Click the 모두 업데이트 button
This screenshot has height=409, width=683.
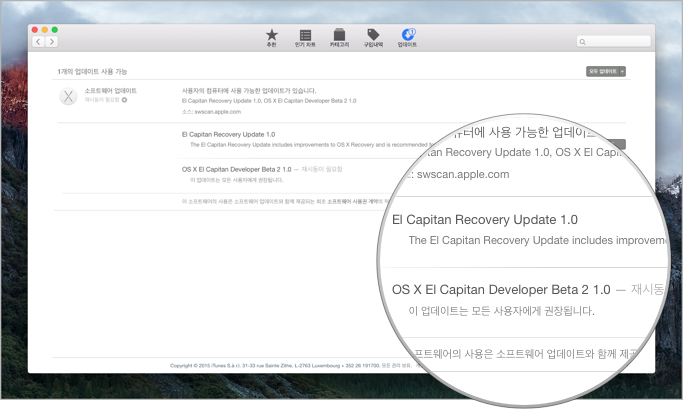(603, 71)
